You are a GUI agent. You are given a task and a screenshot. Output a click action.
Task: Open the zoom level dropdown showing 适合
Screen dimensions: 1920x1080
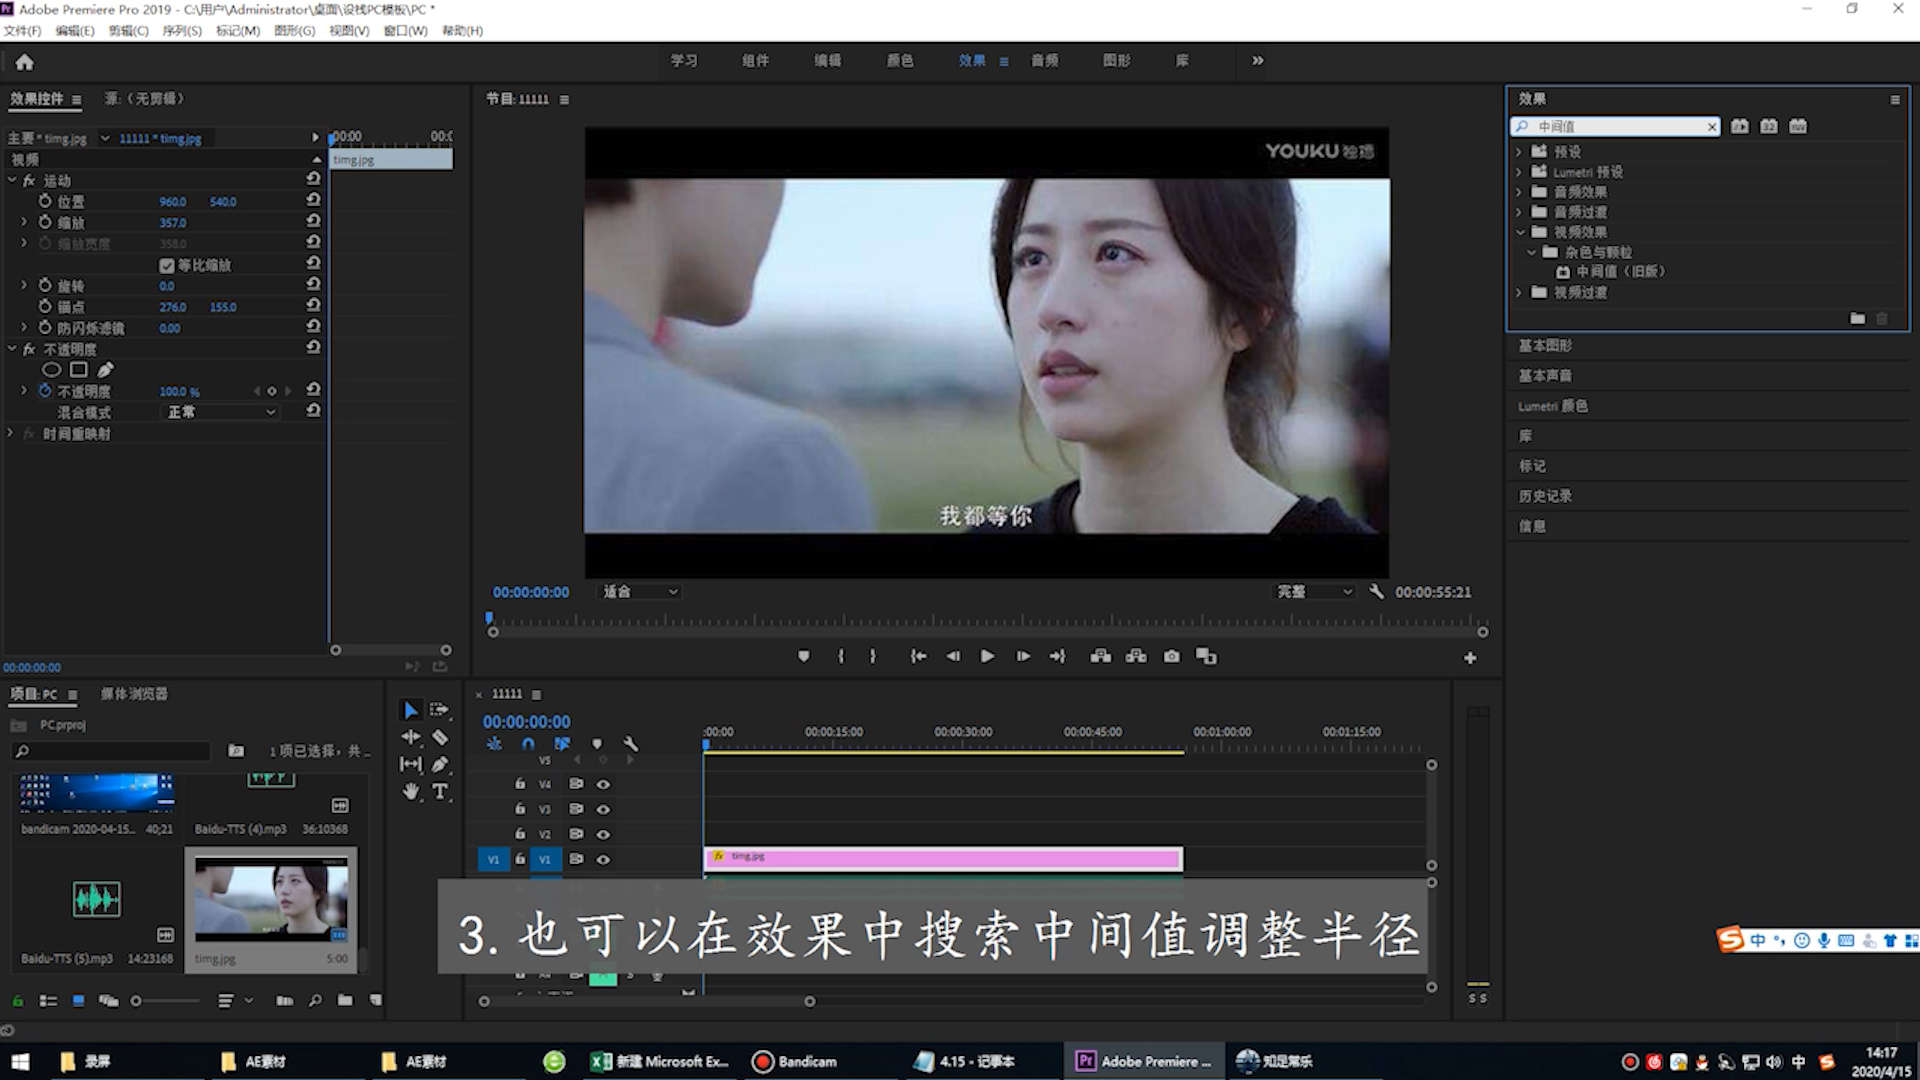click(640, 592)
